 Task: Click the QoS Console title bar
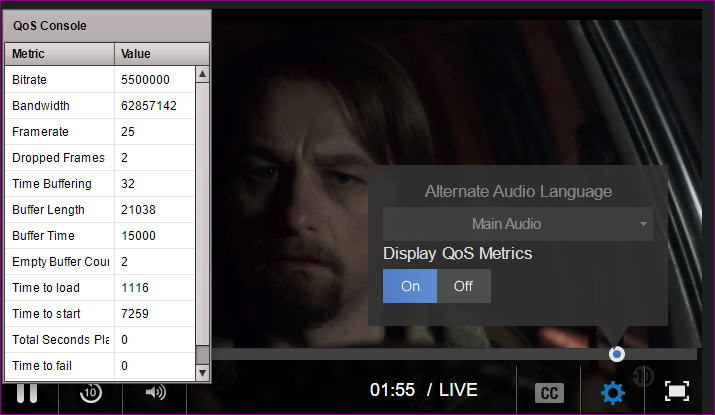[107, 26]
